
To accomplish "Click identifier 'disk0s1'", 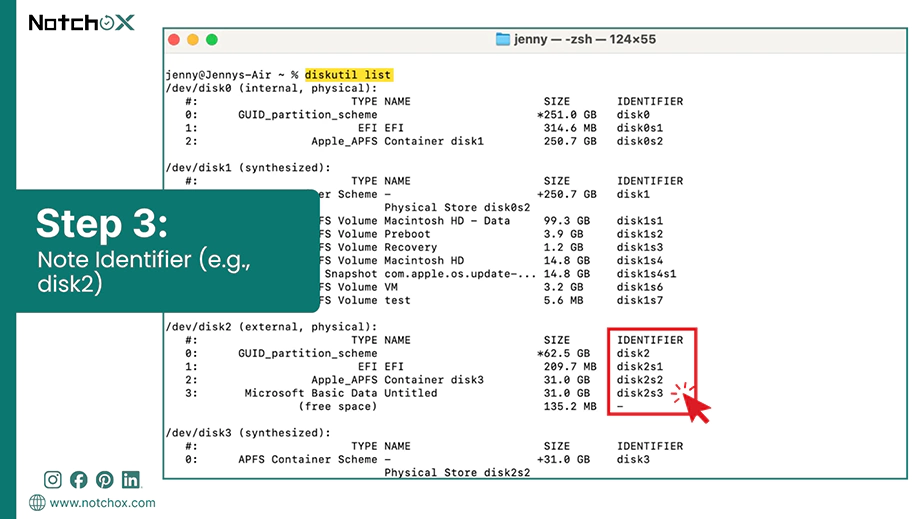I will click(640, 128).
